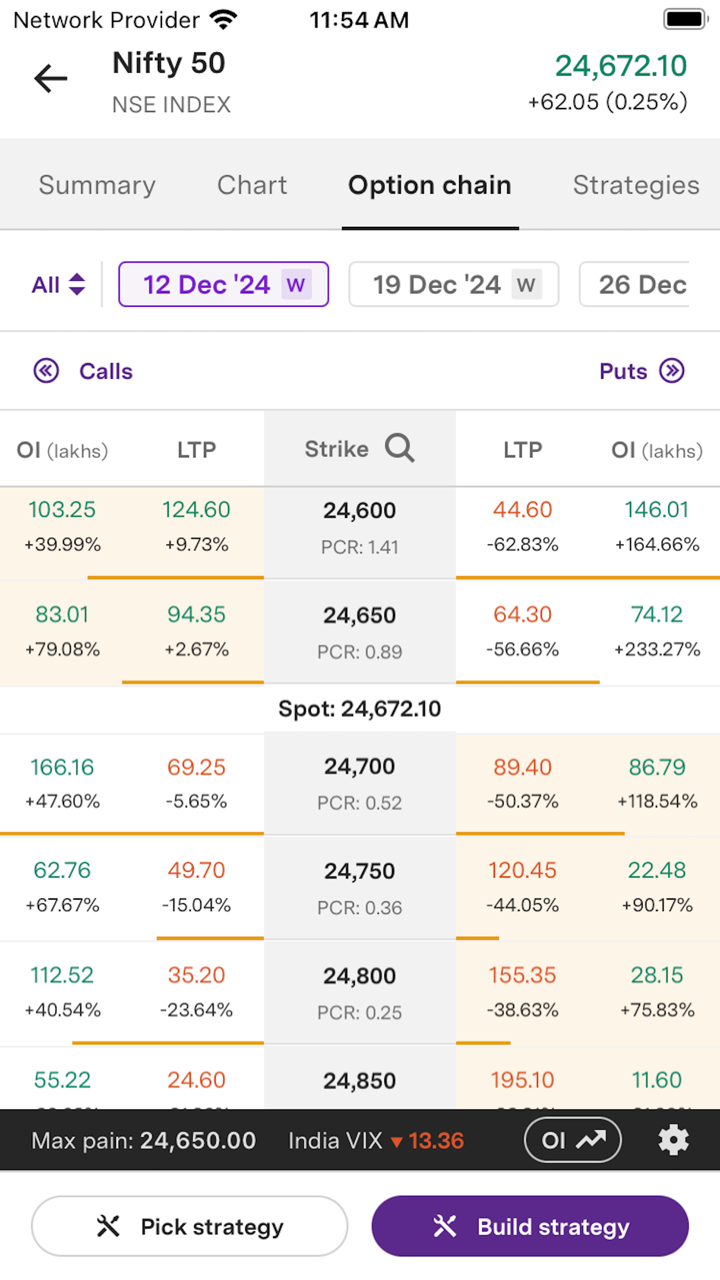Image resolution: width=720 pixels, height=1280 pixels.
Task: Toggle the OI chart view button
Action: click(573, 1140)
